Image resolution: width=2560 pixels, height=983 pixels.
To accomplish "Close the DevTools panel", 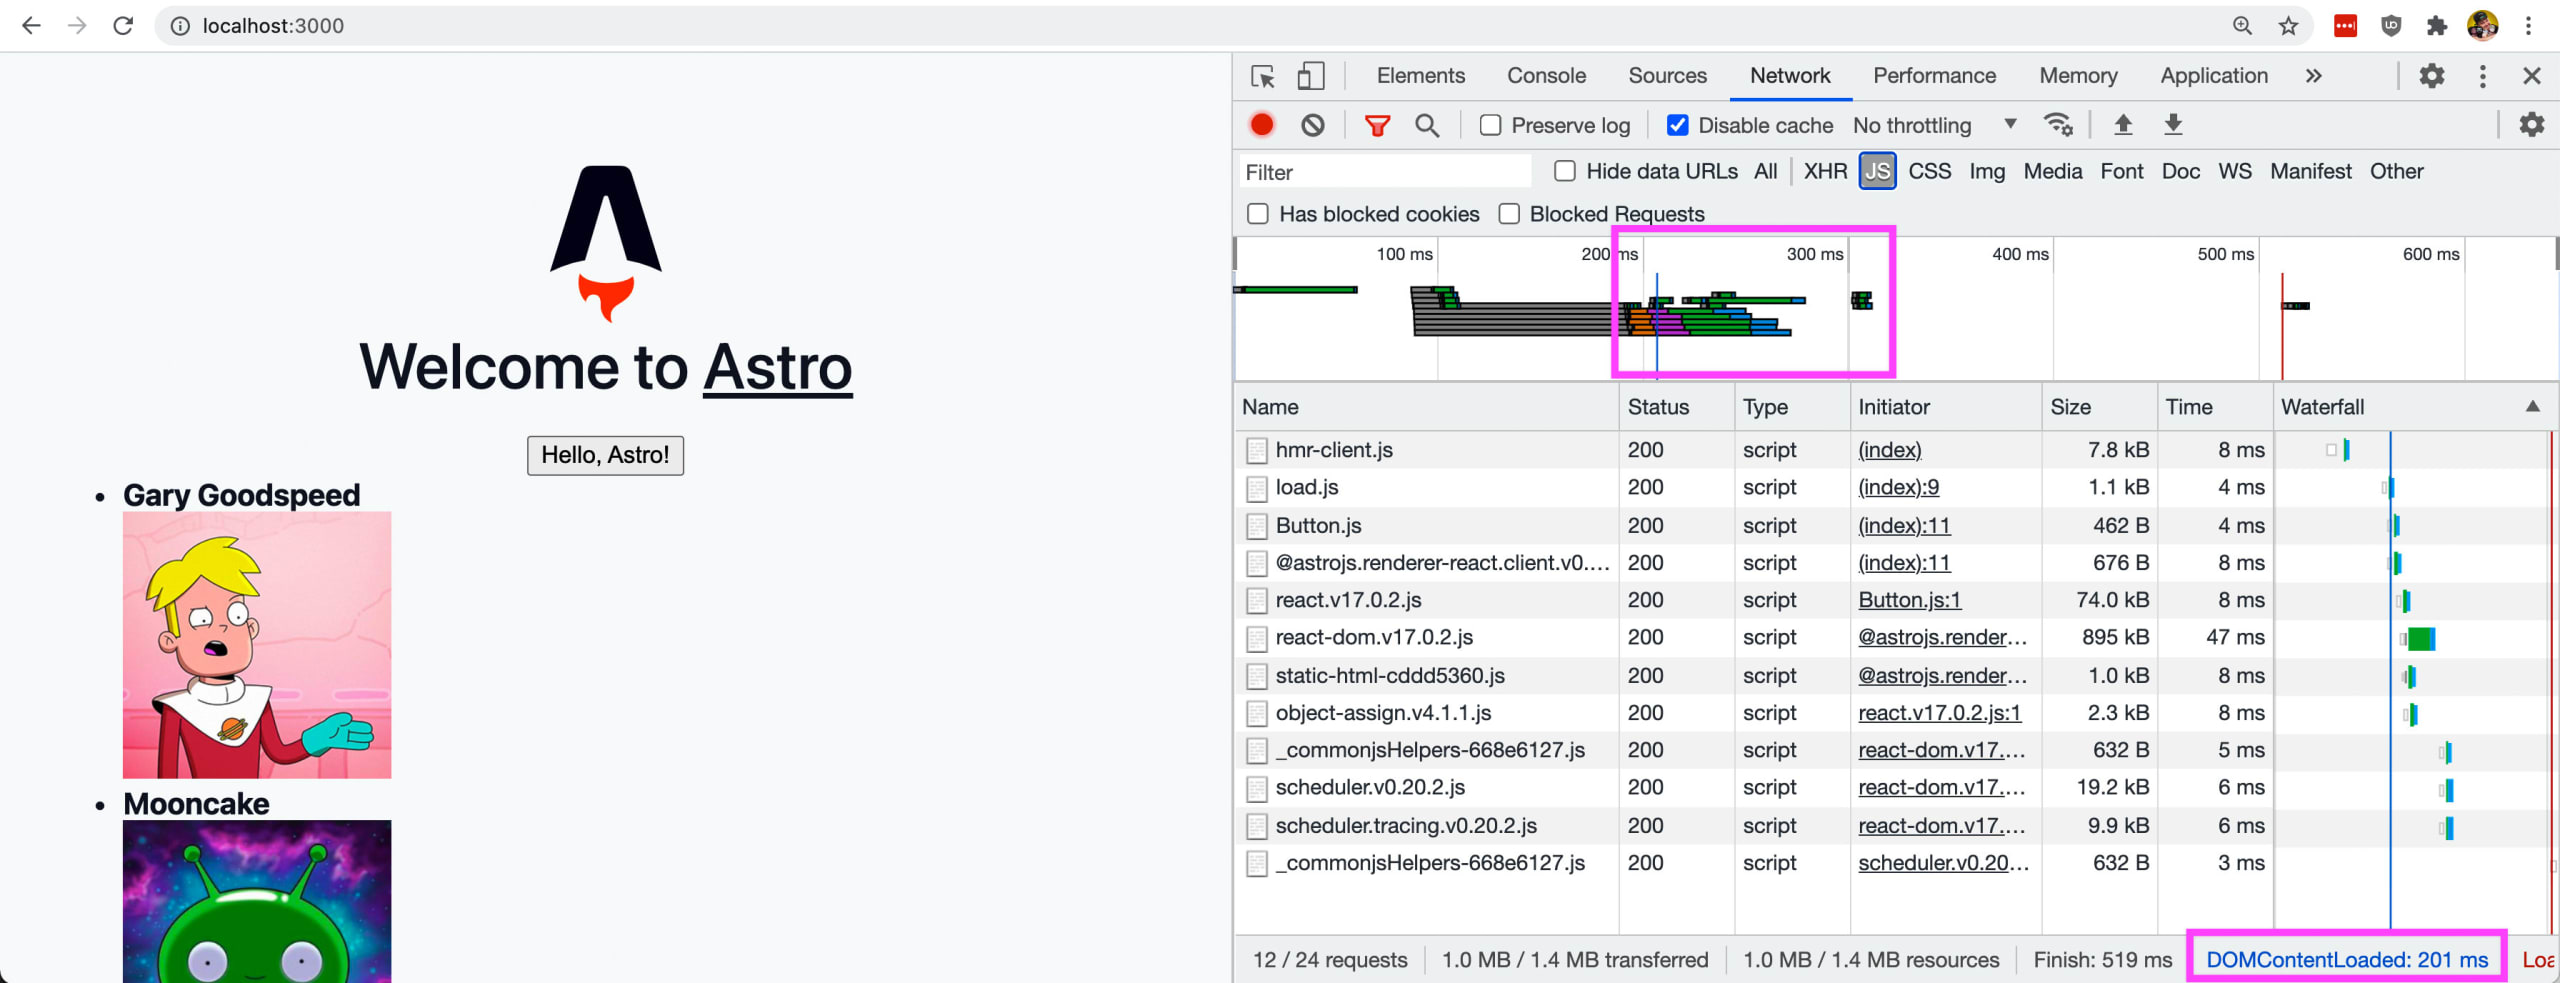I will pos(2531,76).
